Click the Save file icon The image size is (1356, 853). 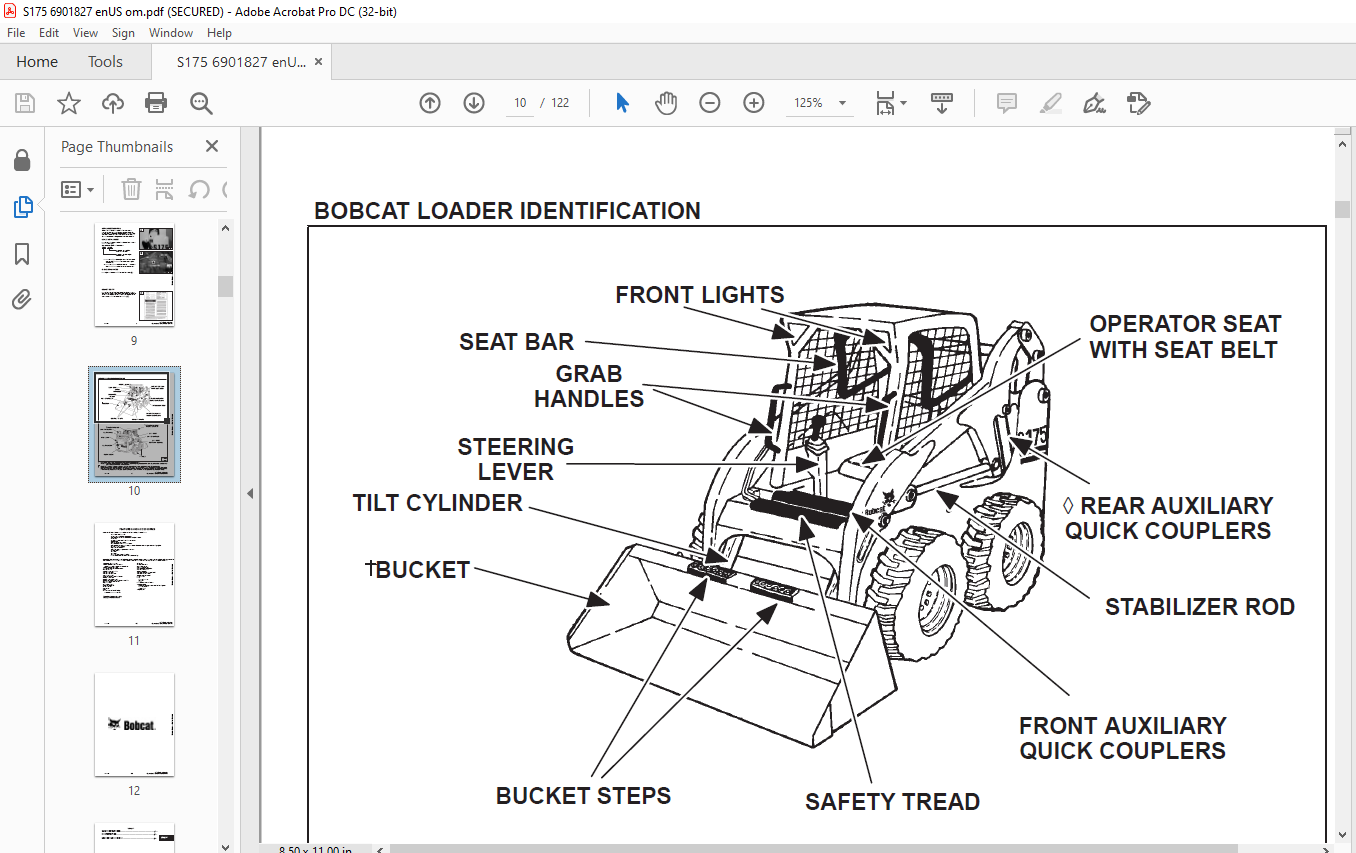[x=25, y=103]
